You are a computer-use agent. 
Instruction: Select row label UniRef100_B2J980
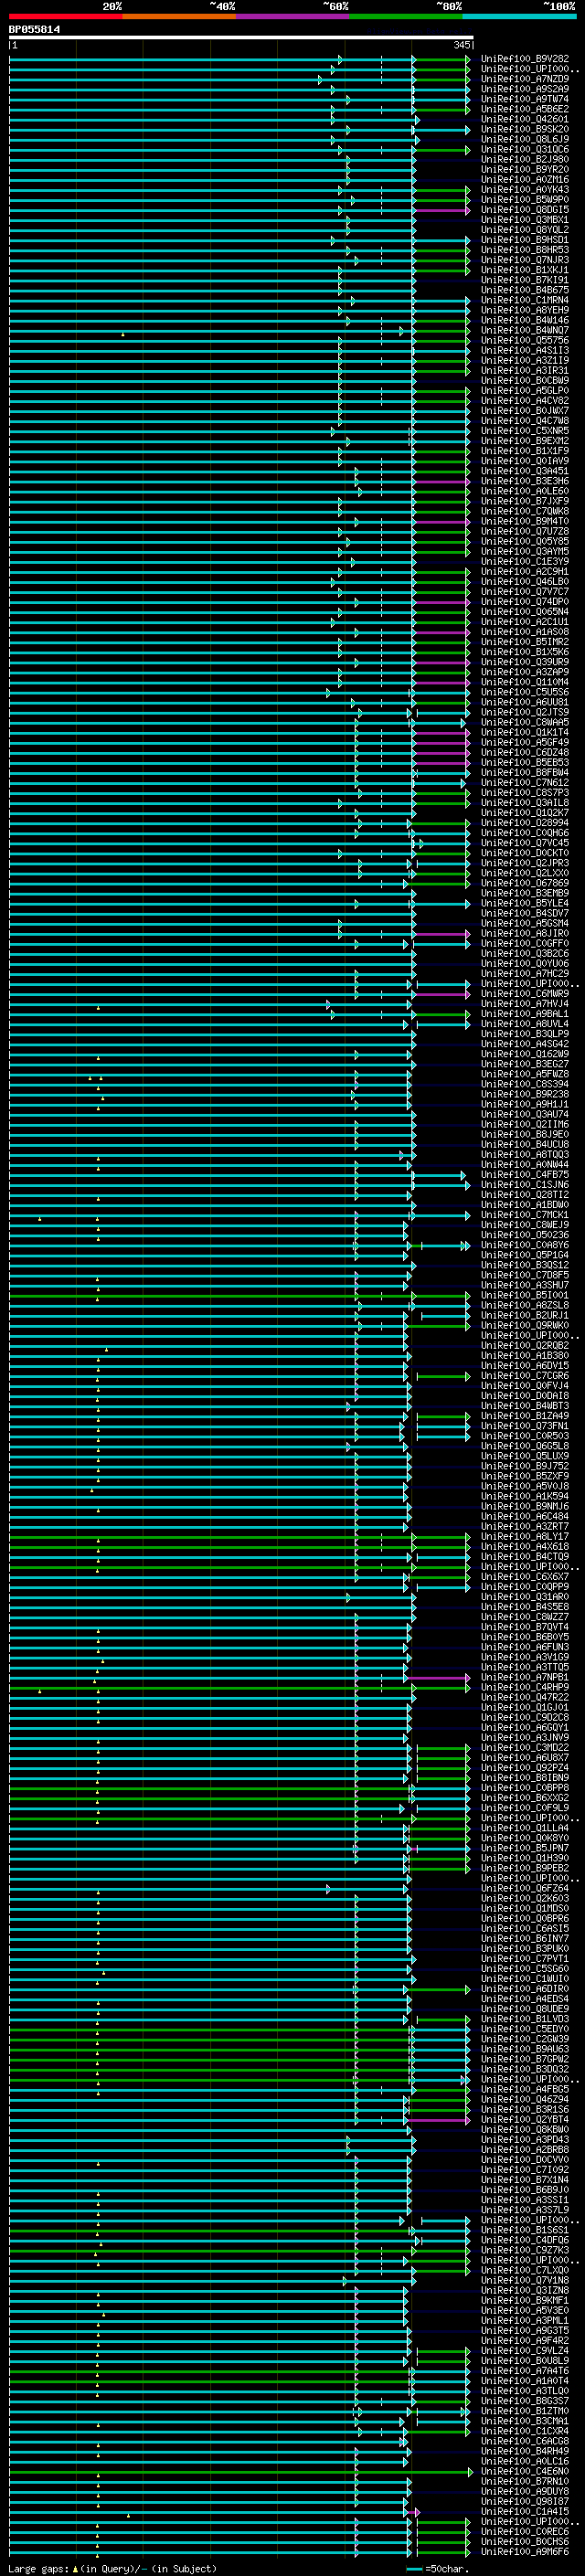tap(525, 159)
